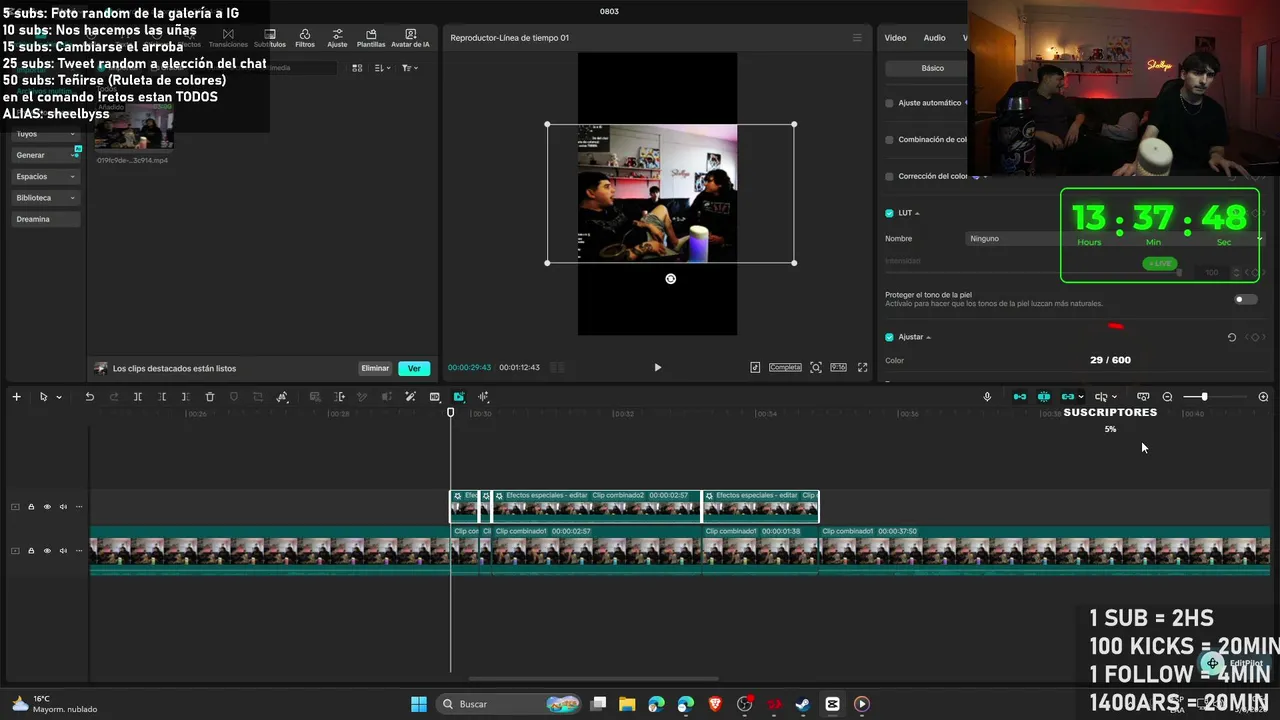Open the media sort dropdown

pos(382,68)
